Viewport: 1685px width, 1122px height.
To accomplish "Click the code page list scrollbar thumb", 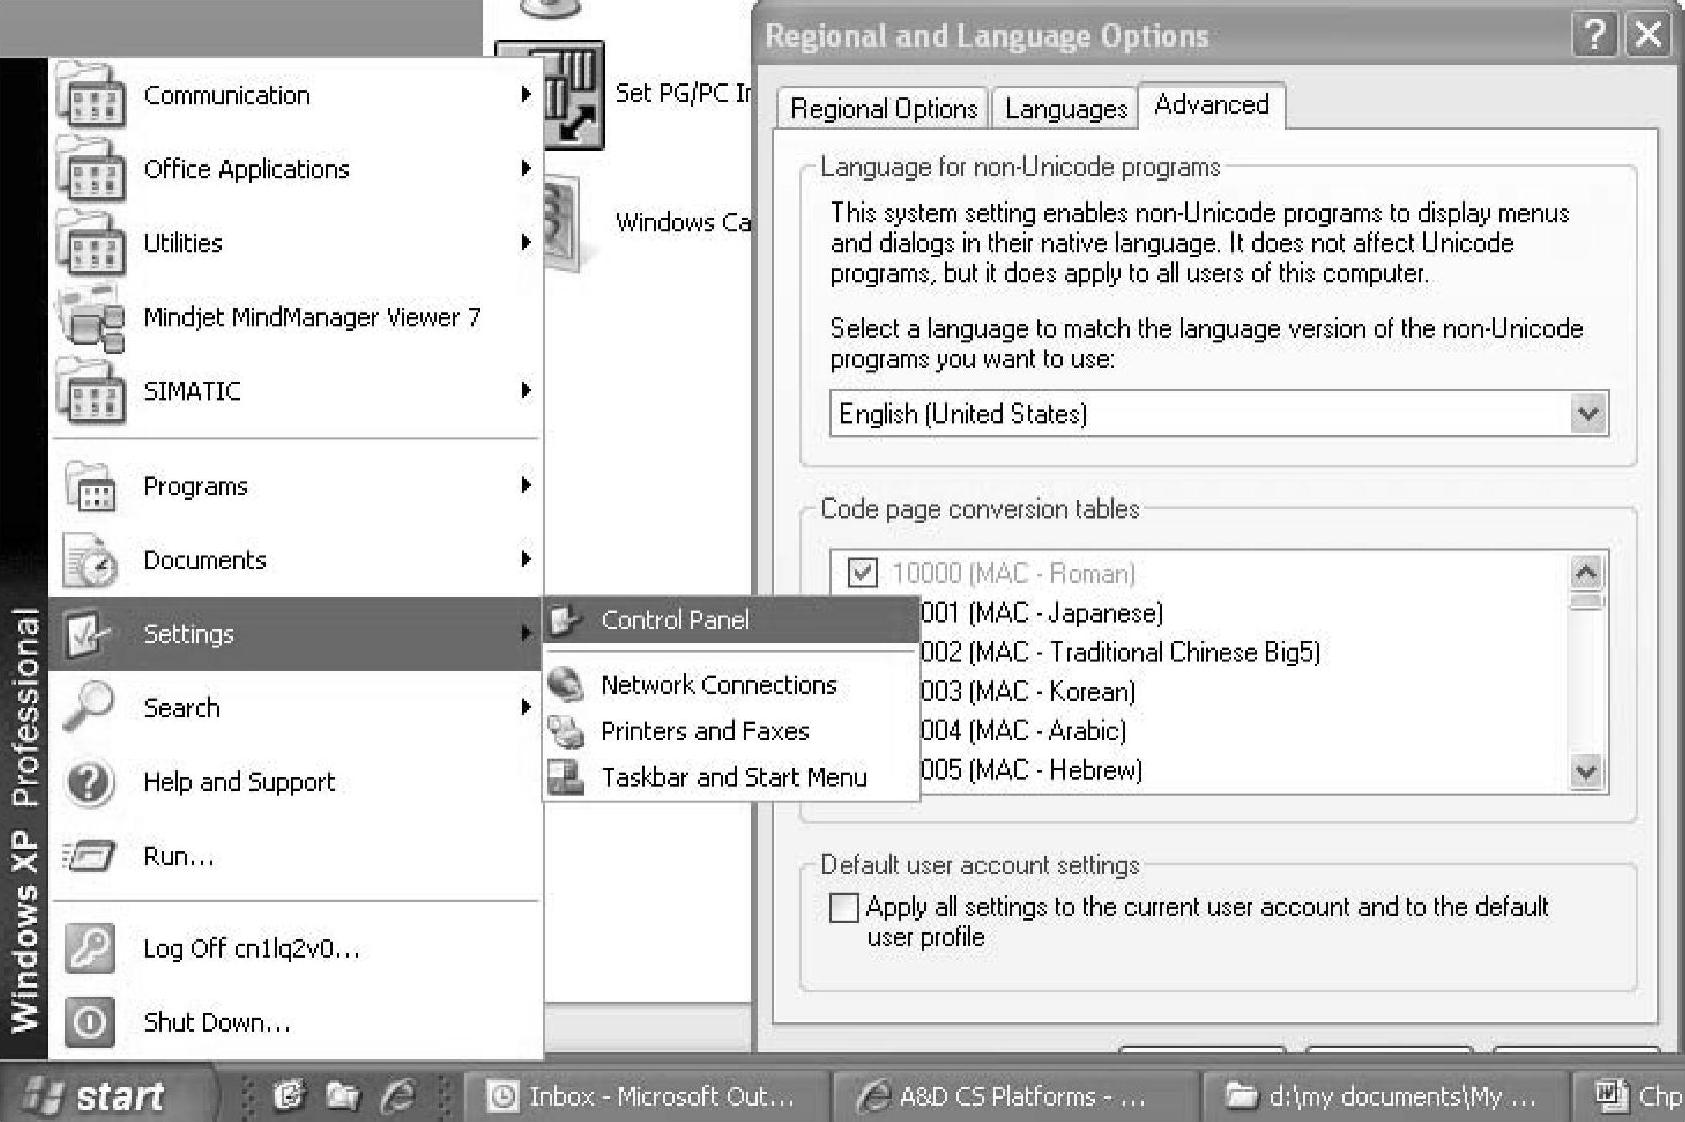I will click(1587, 600).
